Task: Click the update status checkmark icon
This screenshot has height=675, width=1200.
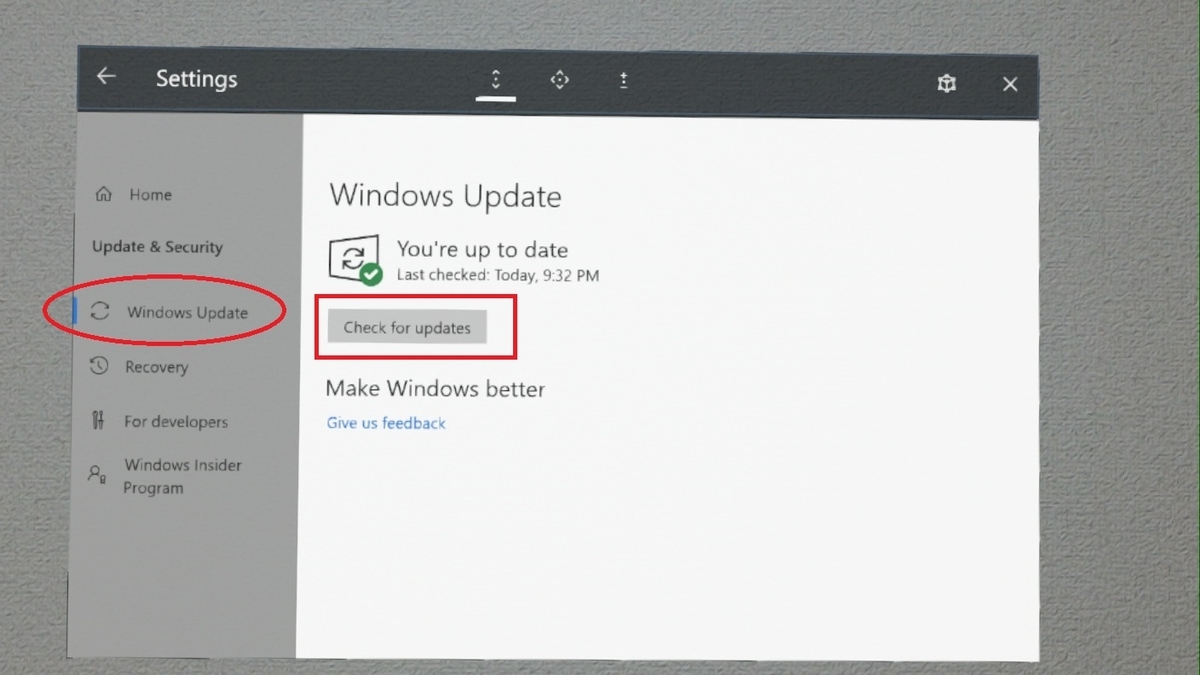Action: (x=371, y=273)
